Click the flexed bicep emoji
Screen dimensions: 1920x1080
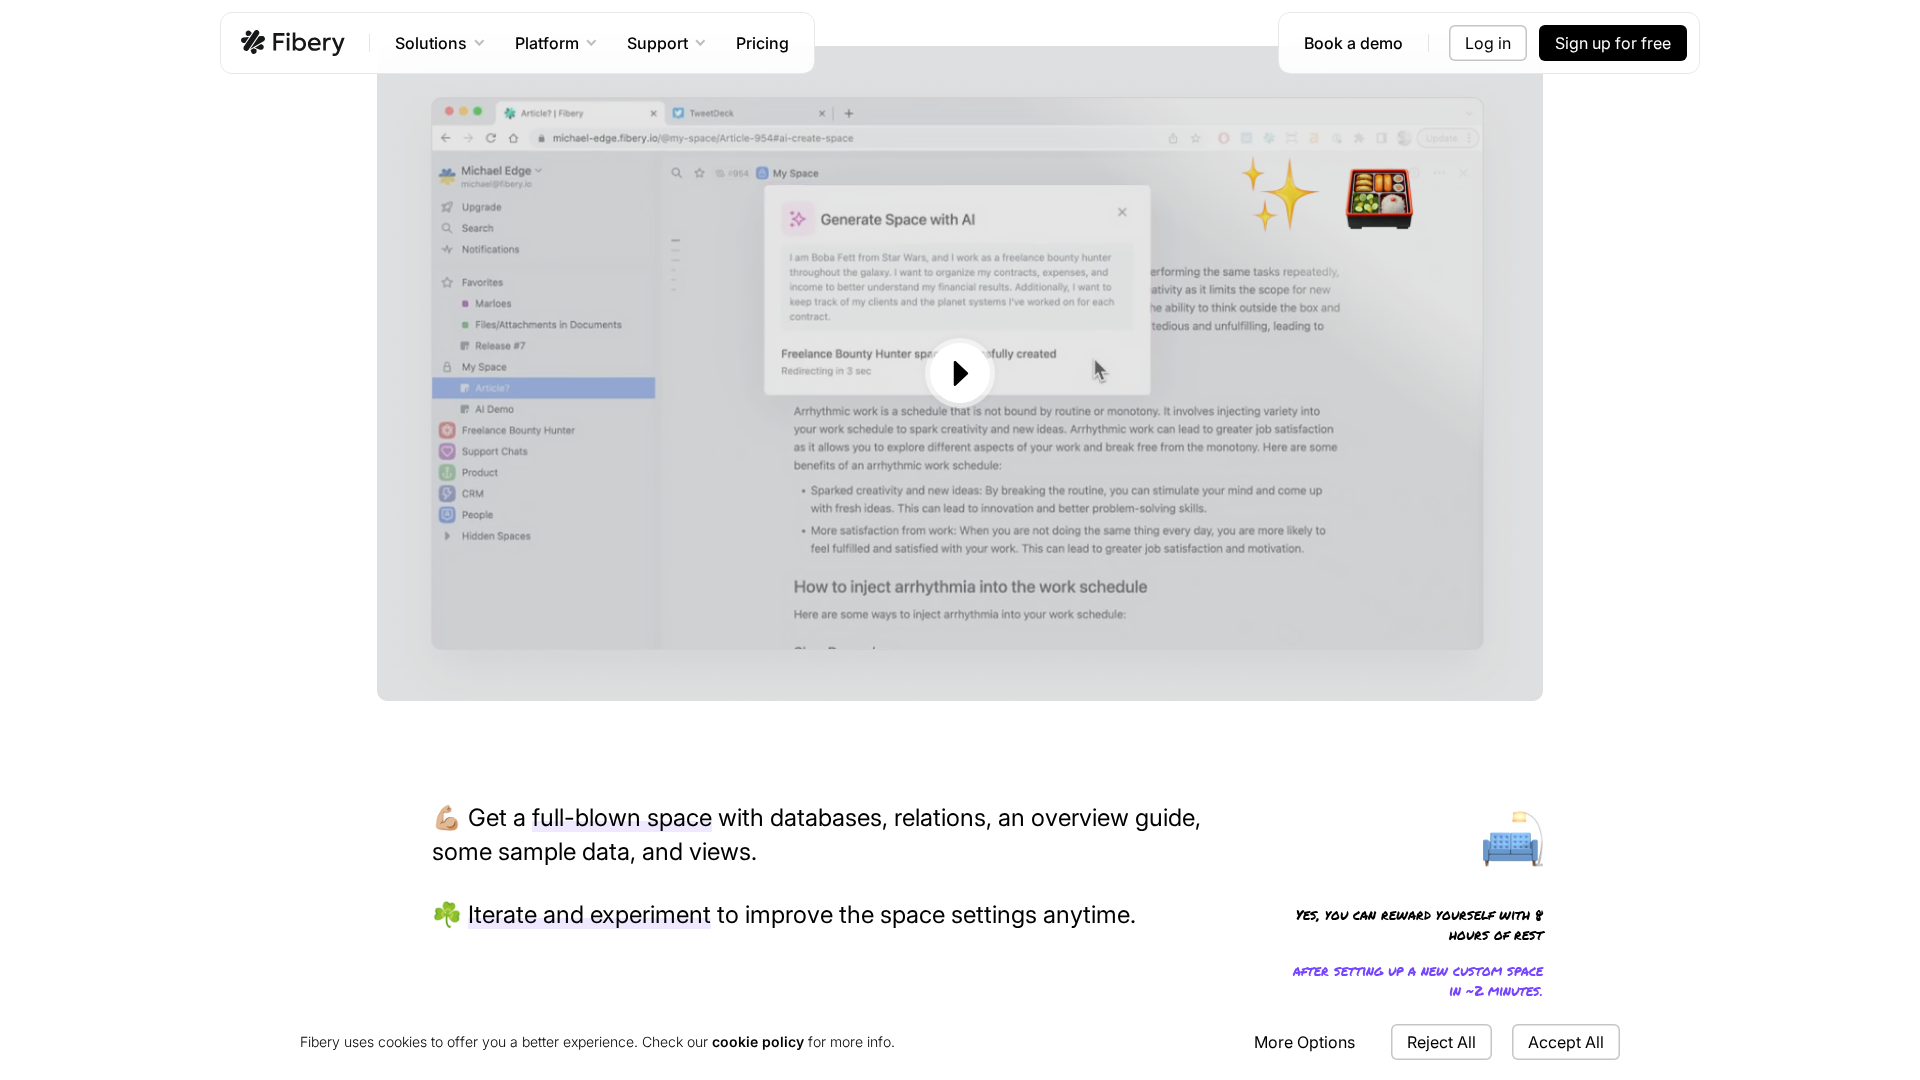(446, 818)
